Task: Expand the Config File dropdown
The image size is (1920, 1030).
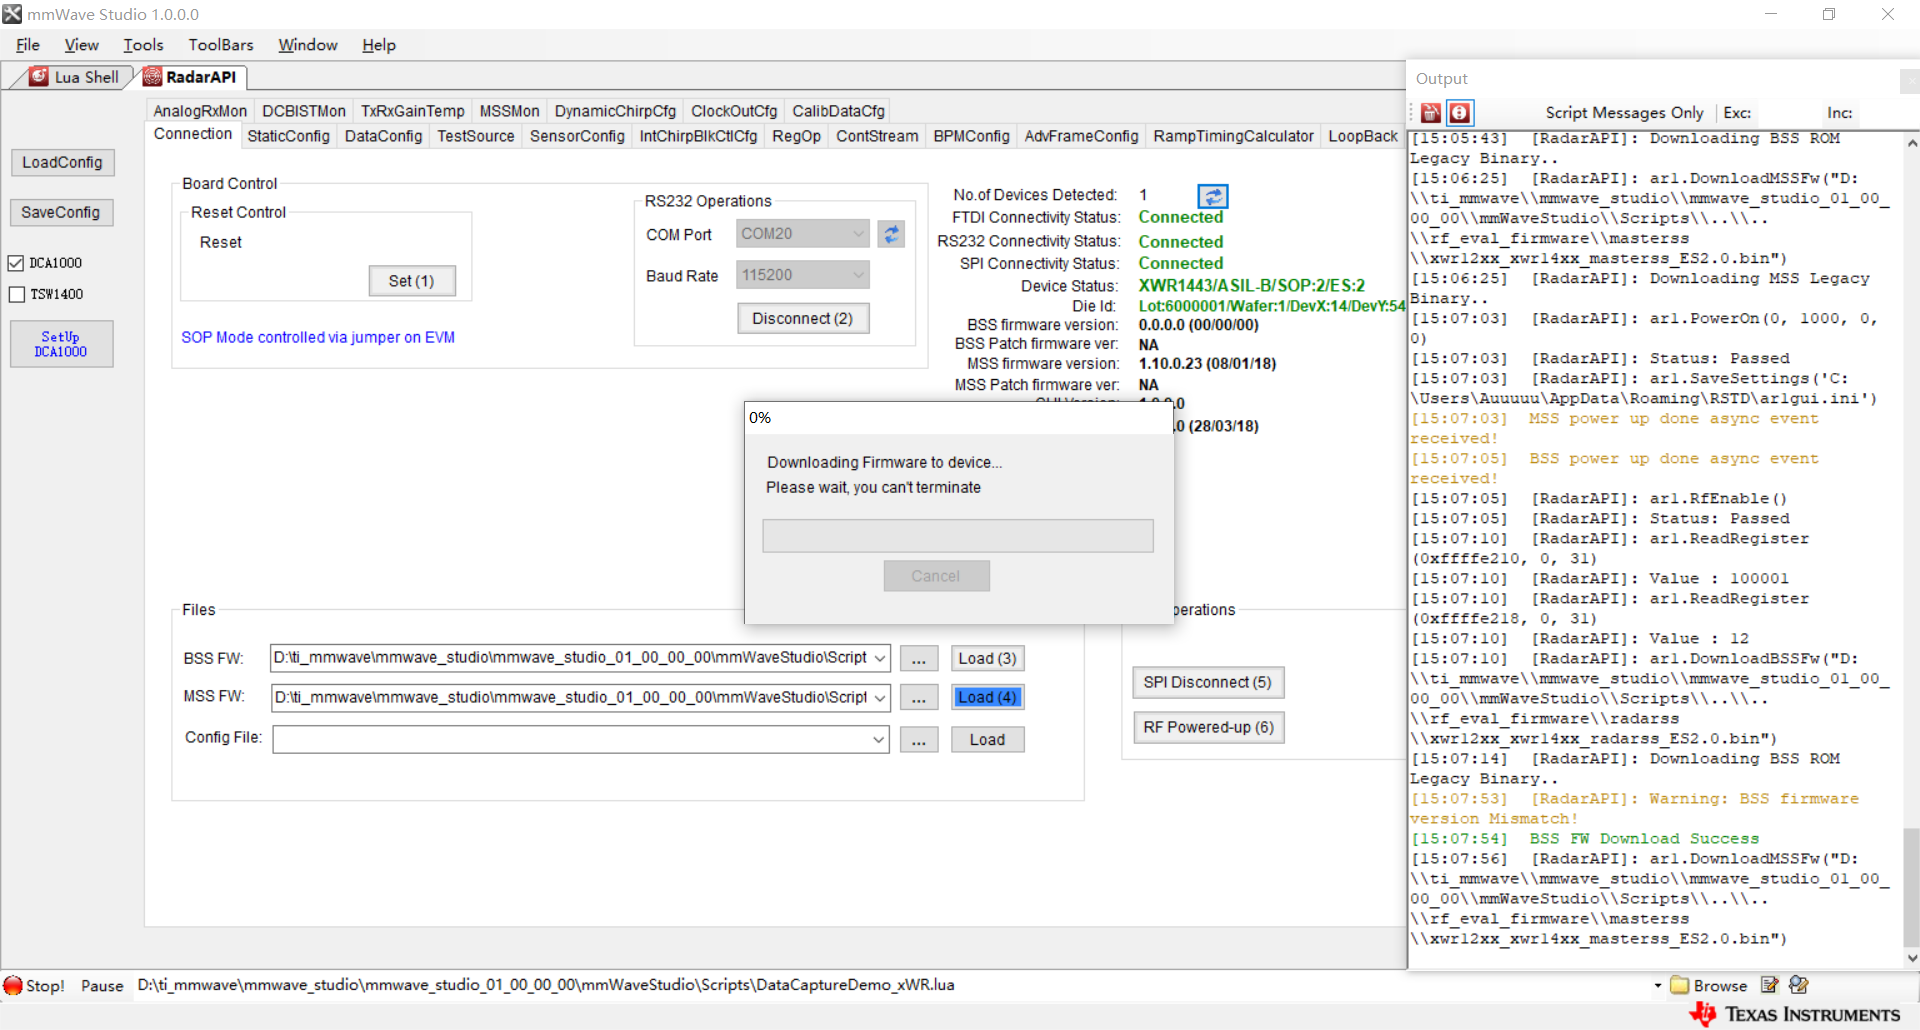Action: click(x=878, y=740)
